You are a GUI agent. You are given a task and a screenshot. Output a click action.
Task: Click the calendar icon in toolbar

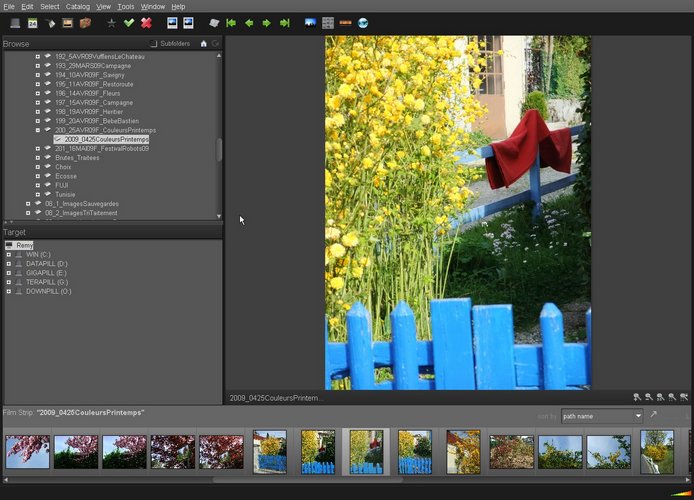(x=32, y=23)
